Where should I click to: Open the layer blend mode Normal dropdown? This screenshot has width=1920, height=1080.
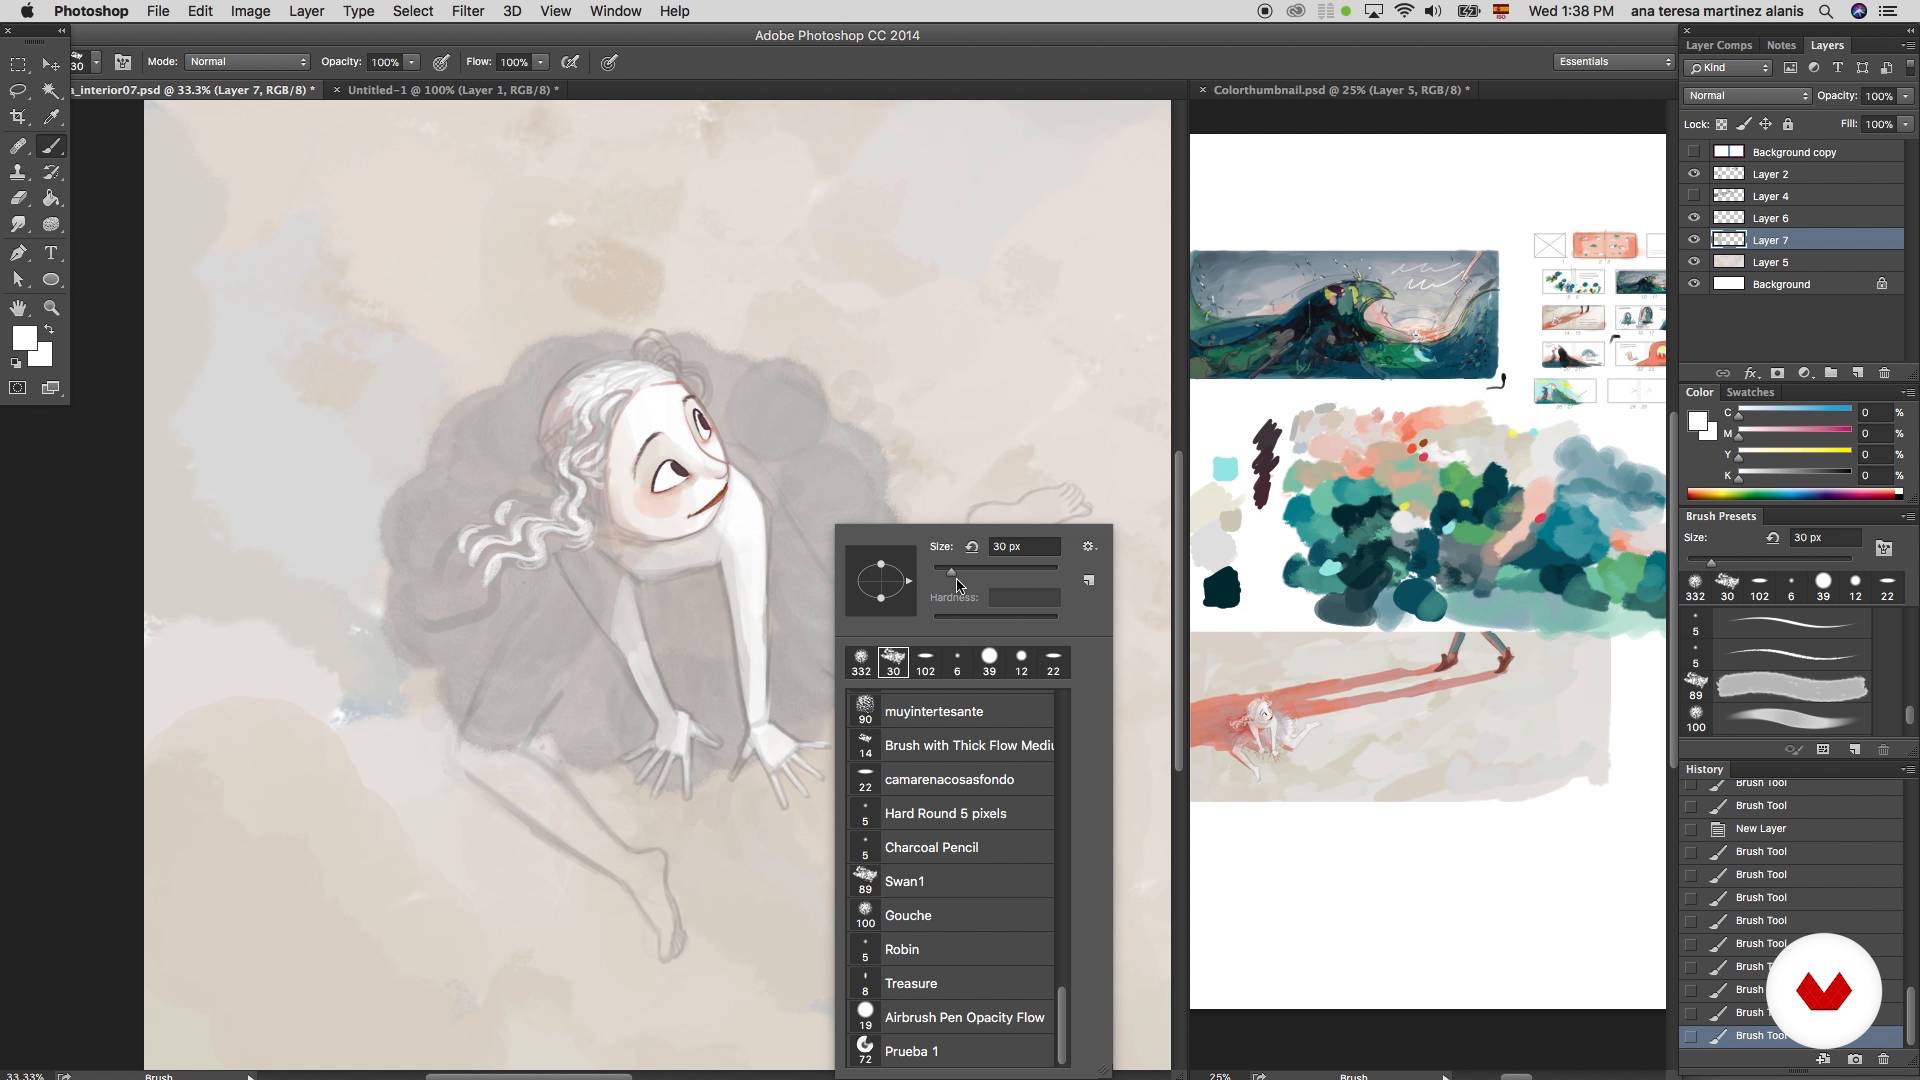coord(1747,96)
